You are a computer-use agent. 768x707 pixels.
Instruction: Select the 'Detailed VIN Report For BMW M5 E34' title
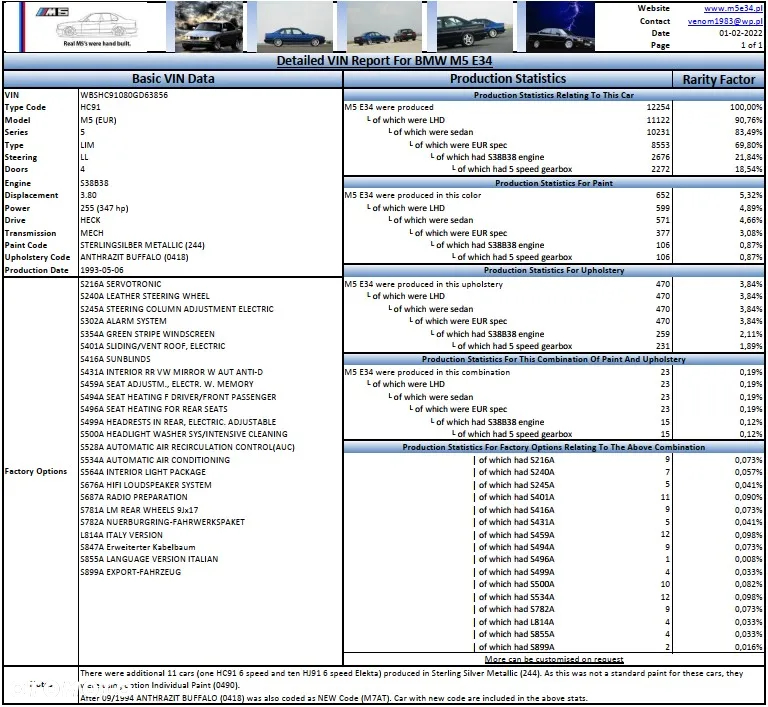click(384, 61)
